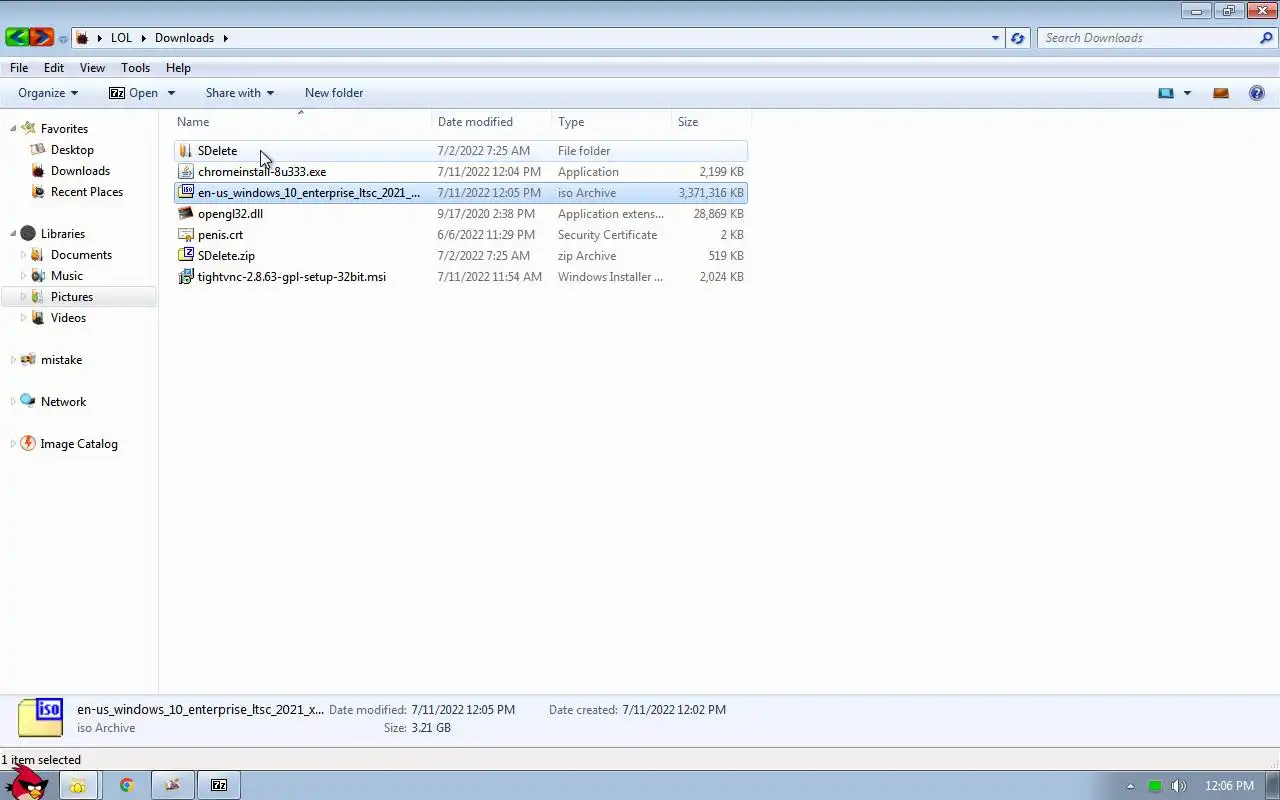The image size is (1280, 800).
Task: Open the Music library
Action: point(67,276)
